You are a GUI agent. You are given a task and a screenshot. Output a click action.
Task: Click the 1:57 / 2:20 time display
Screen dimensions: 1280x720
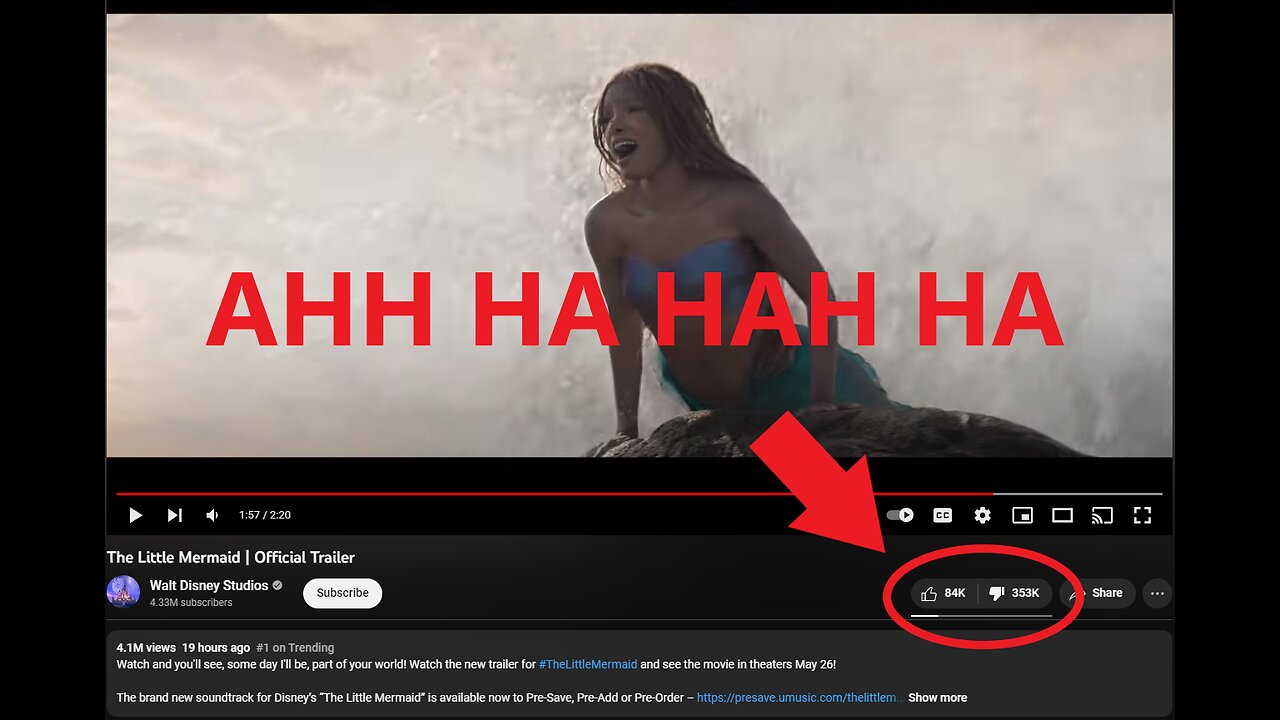coord(265,515)
